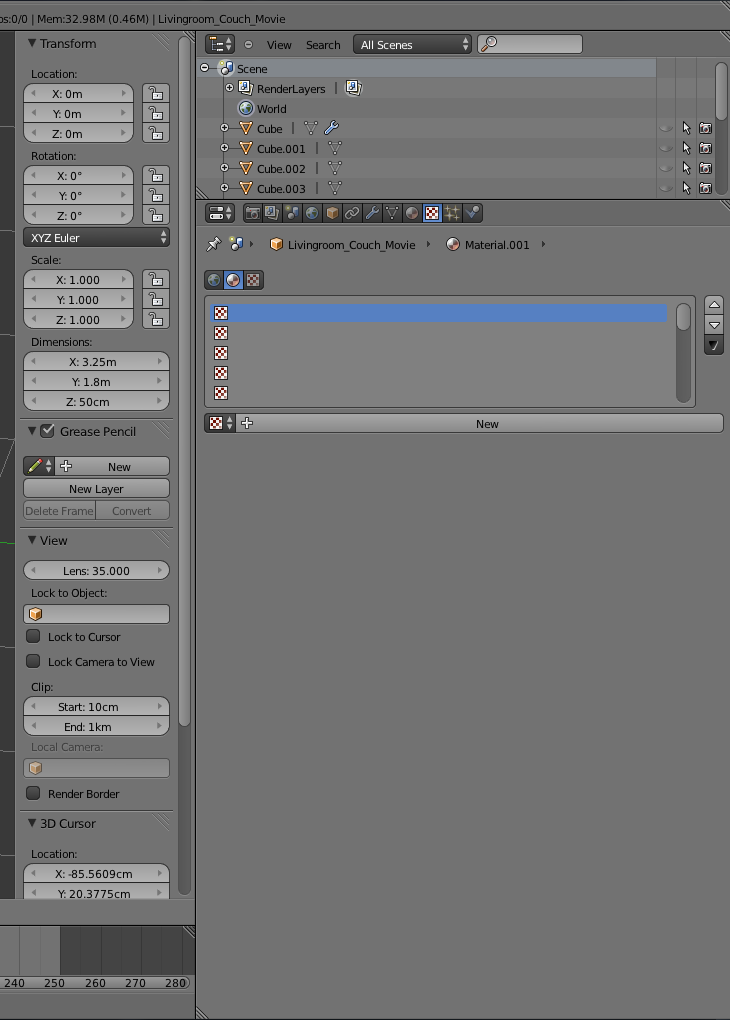
Task: Show material textures context button
Action: [233, 280]
